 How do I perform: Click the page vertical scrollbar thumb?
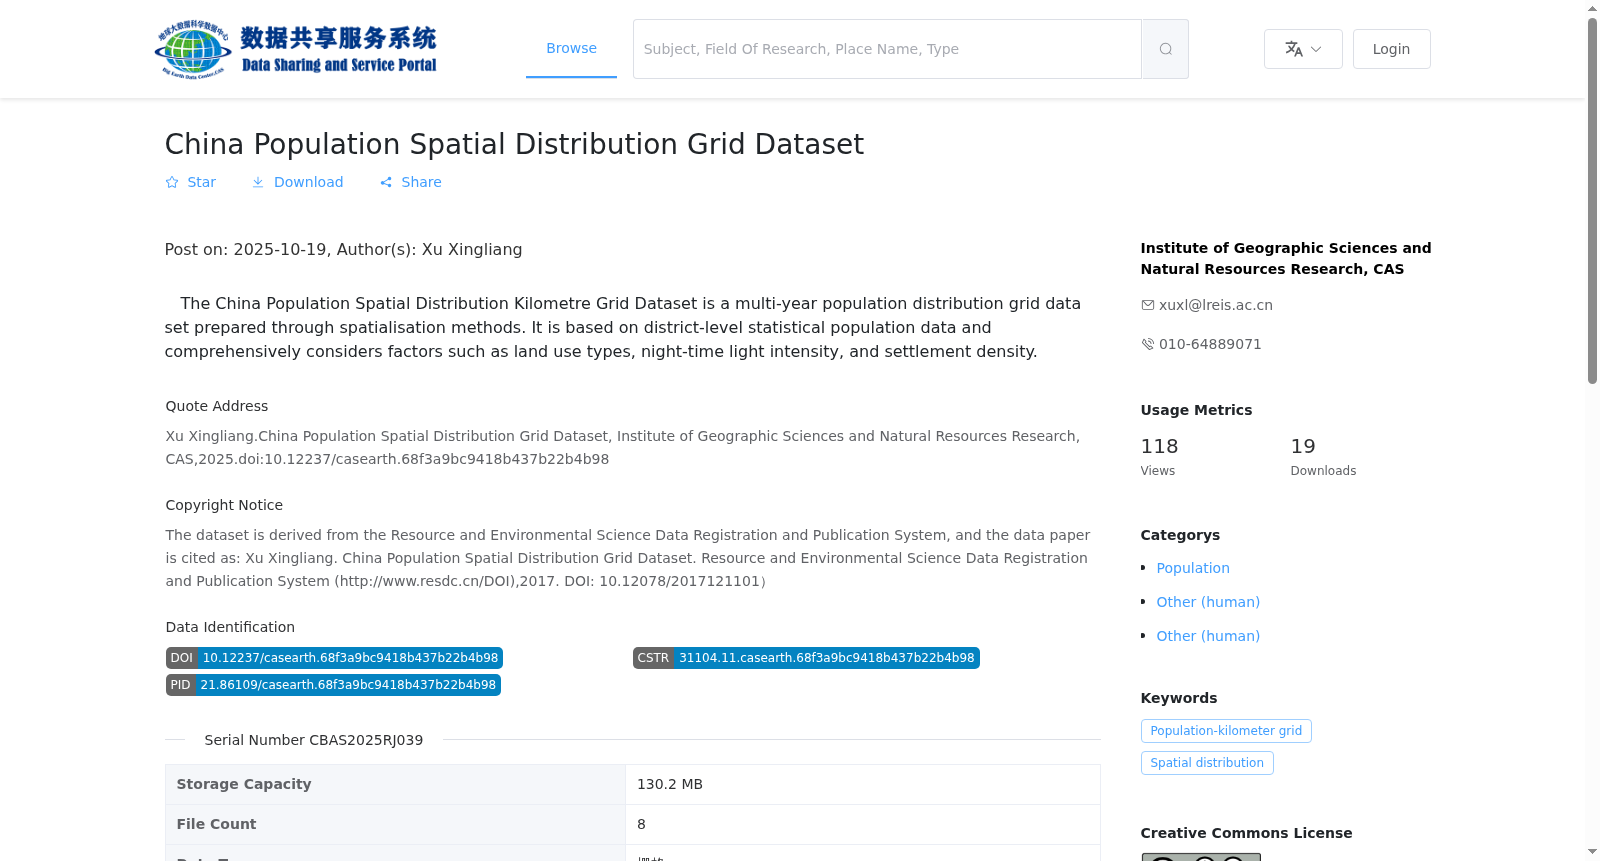tap(1592, 200)
